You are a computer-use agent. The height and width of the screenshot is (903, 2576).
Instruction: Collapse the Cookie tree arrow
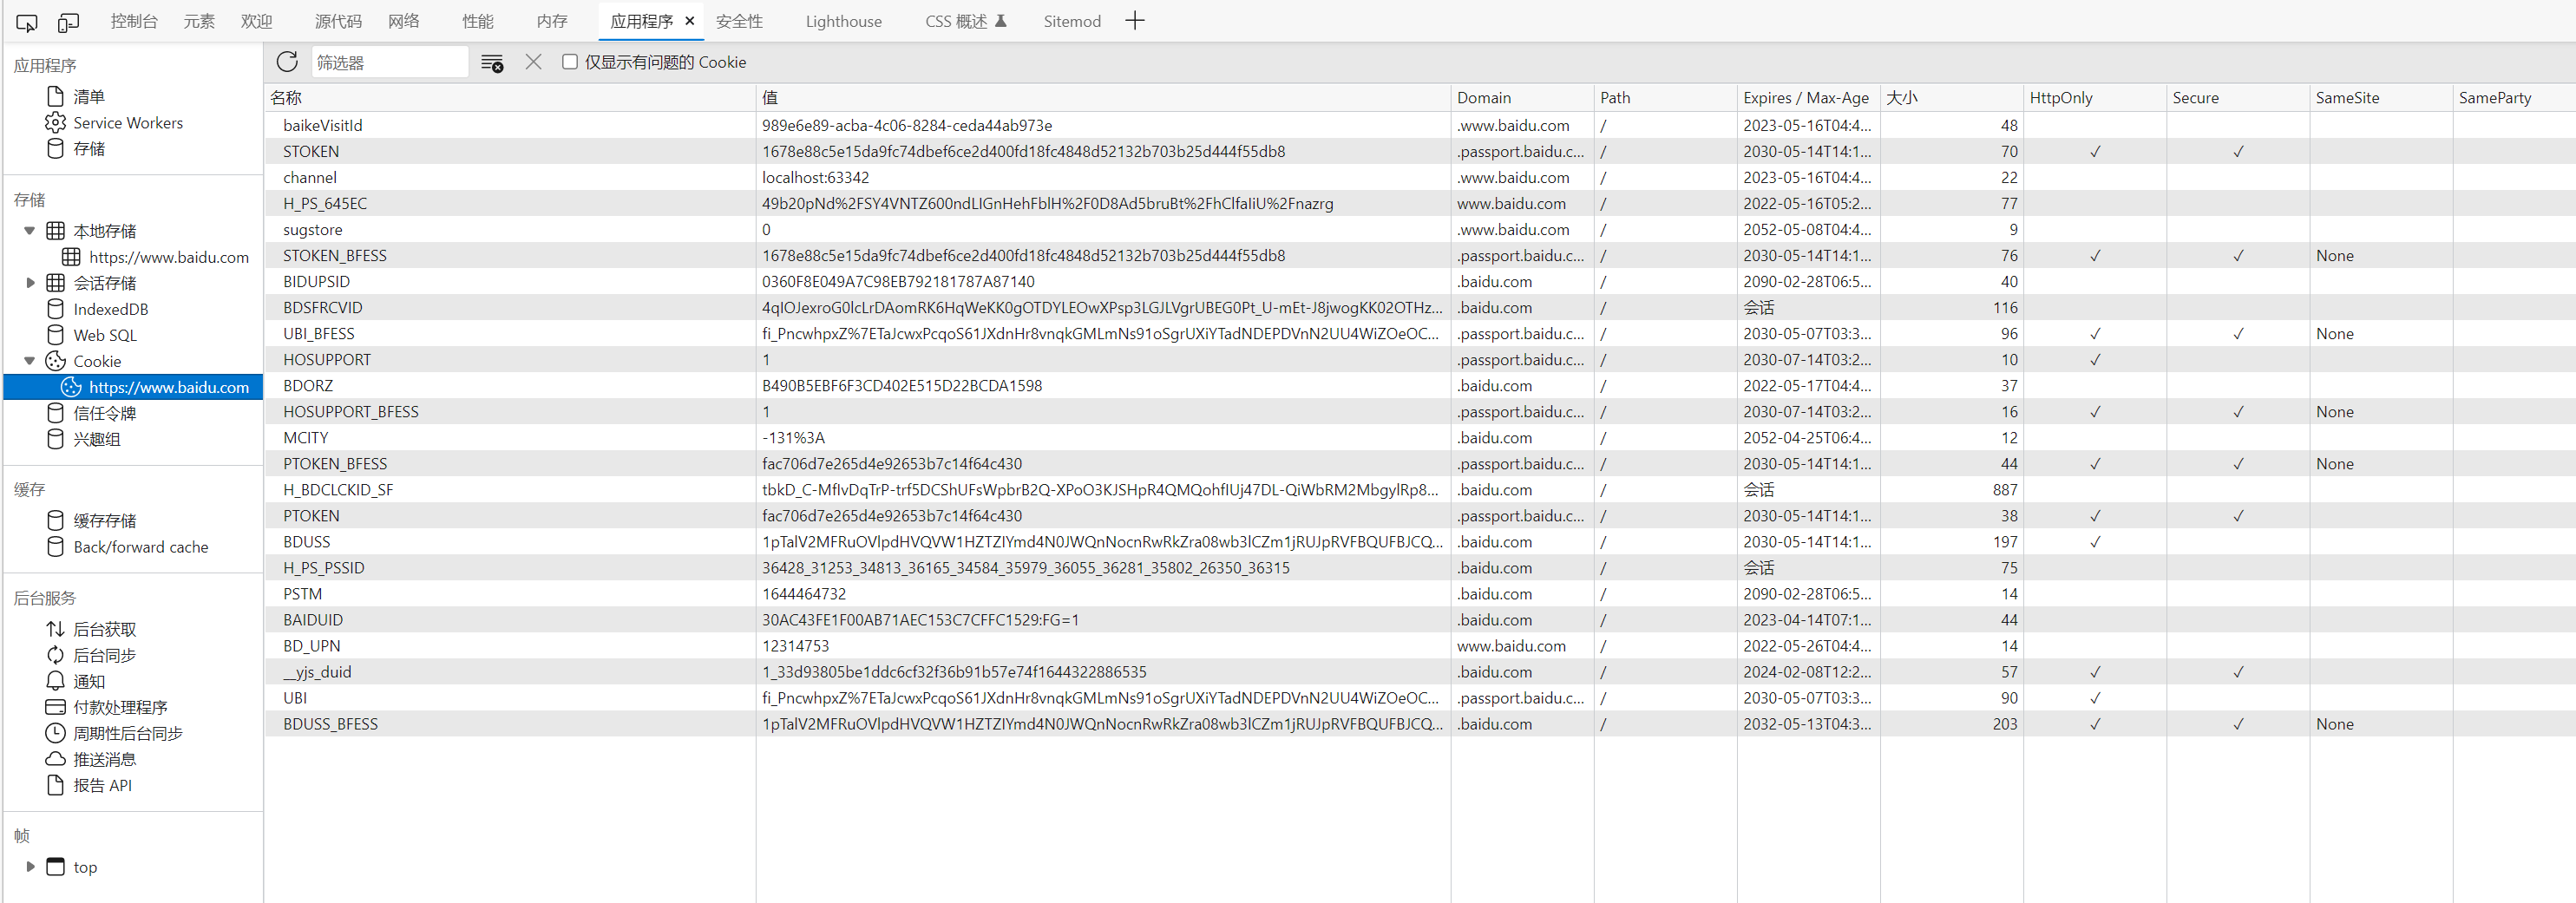[x=30, y=360]
